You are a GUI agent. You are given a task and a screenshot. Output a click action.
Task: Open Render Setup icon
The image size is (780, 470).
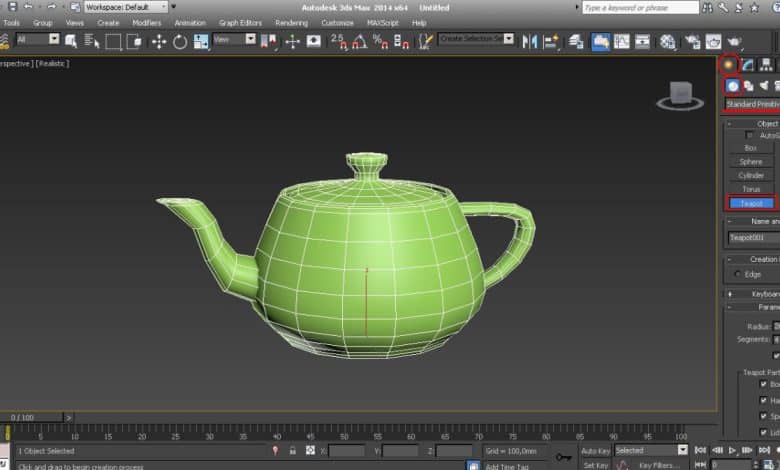coord(692,41)
